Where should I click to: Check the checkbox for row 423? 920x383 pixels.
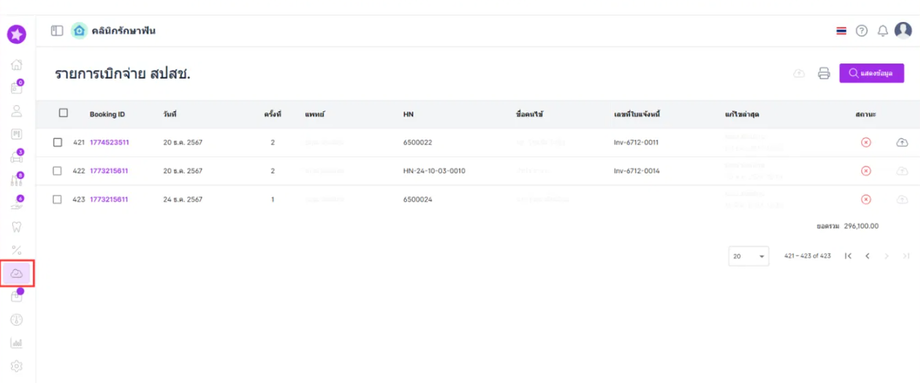click(58, 199)
